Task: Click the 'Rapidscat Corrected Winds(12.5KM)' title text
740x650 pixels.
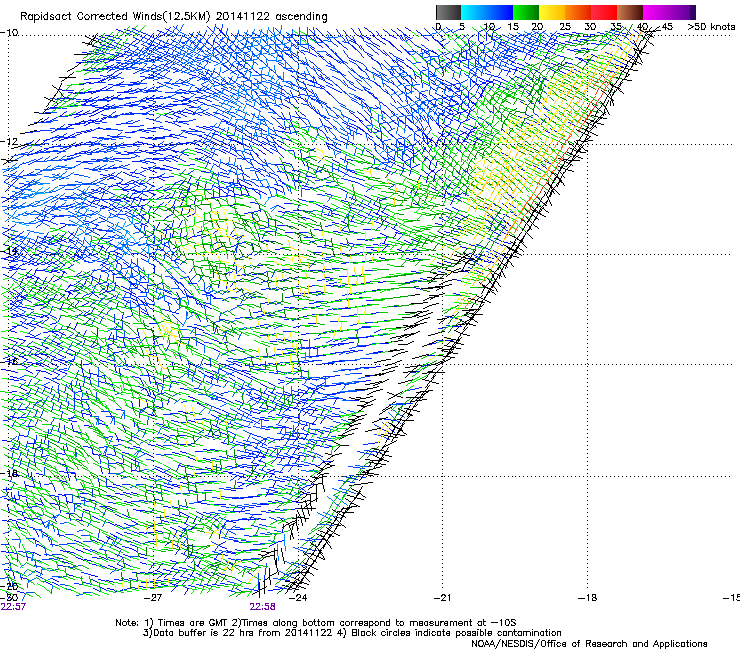Action: tap(115, 17)
